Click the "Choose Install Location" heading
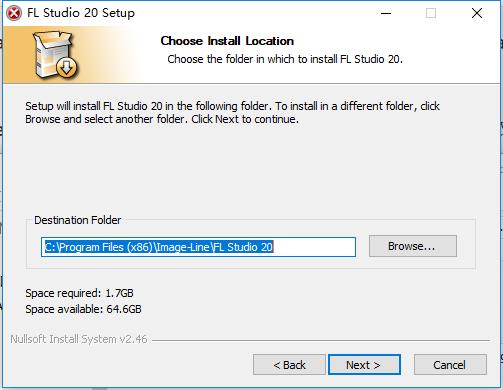Screen dimensions: 503x390 227,41
